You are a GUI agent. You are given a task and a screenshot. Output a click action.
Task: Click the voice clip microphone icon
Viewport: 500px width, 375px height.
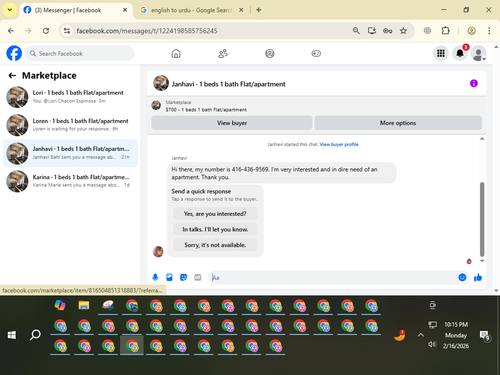tap(155, 277)
